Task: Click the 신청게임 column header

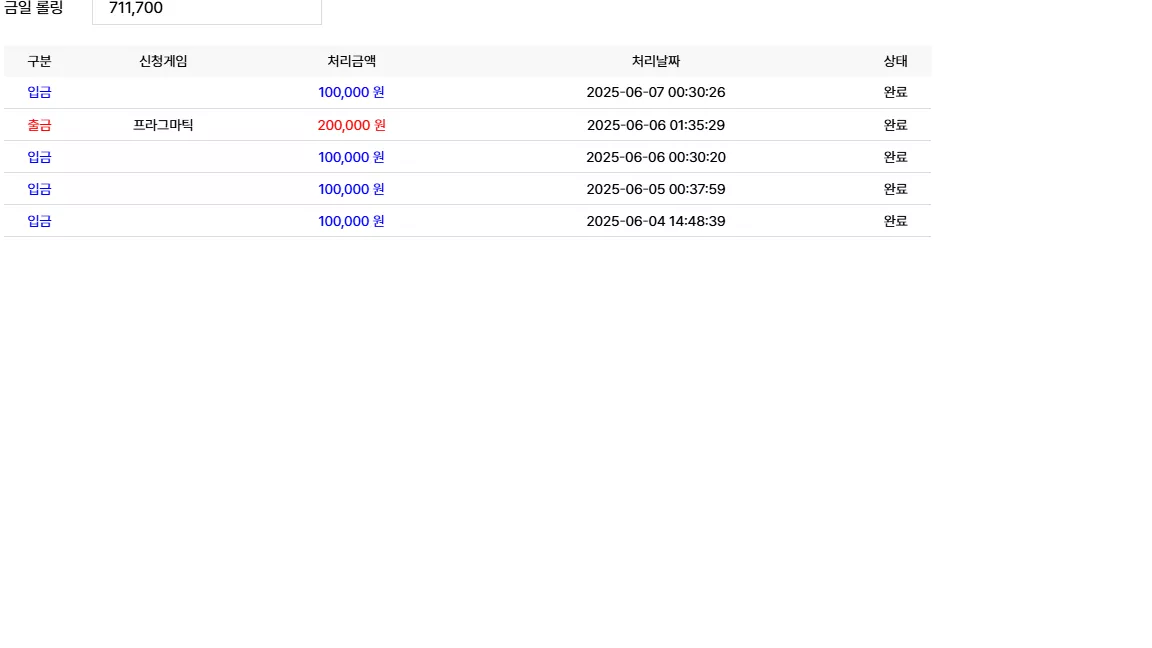Action: pyautogui.click(x=163, y=61)
